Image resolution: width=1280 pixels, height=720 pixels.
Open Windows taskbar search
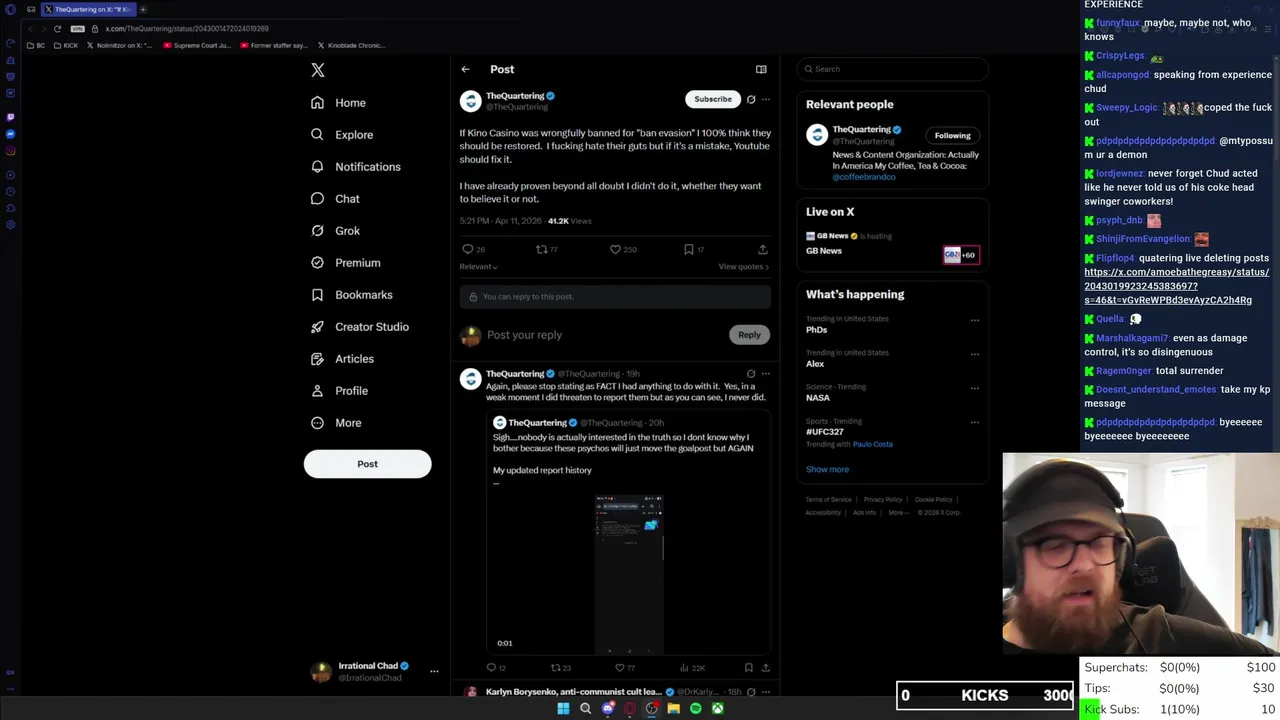[585, 708]
